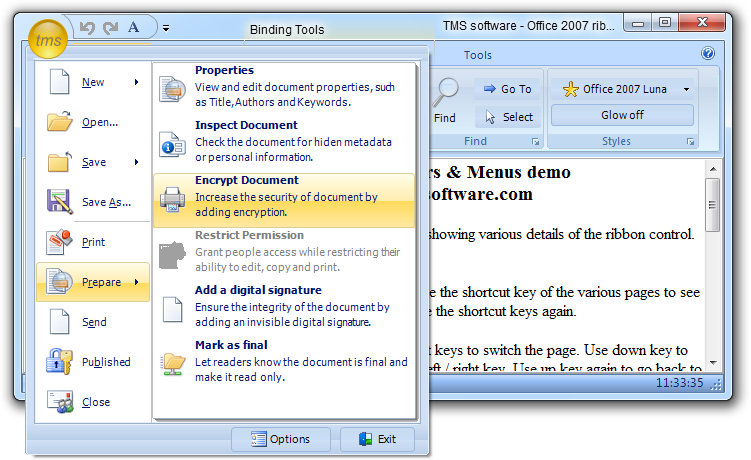Viewport: 751px width, 460px height.
Task: Choose the Close menu entry
Action: point(93,402)
